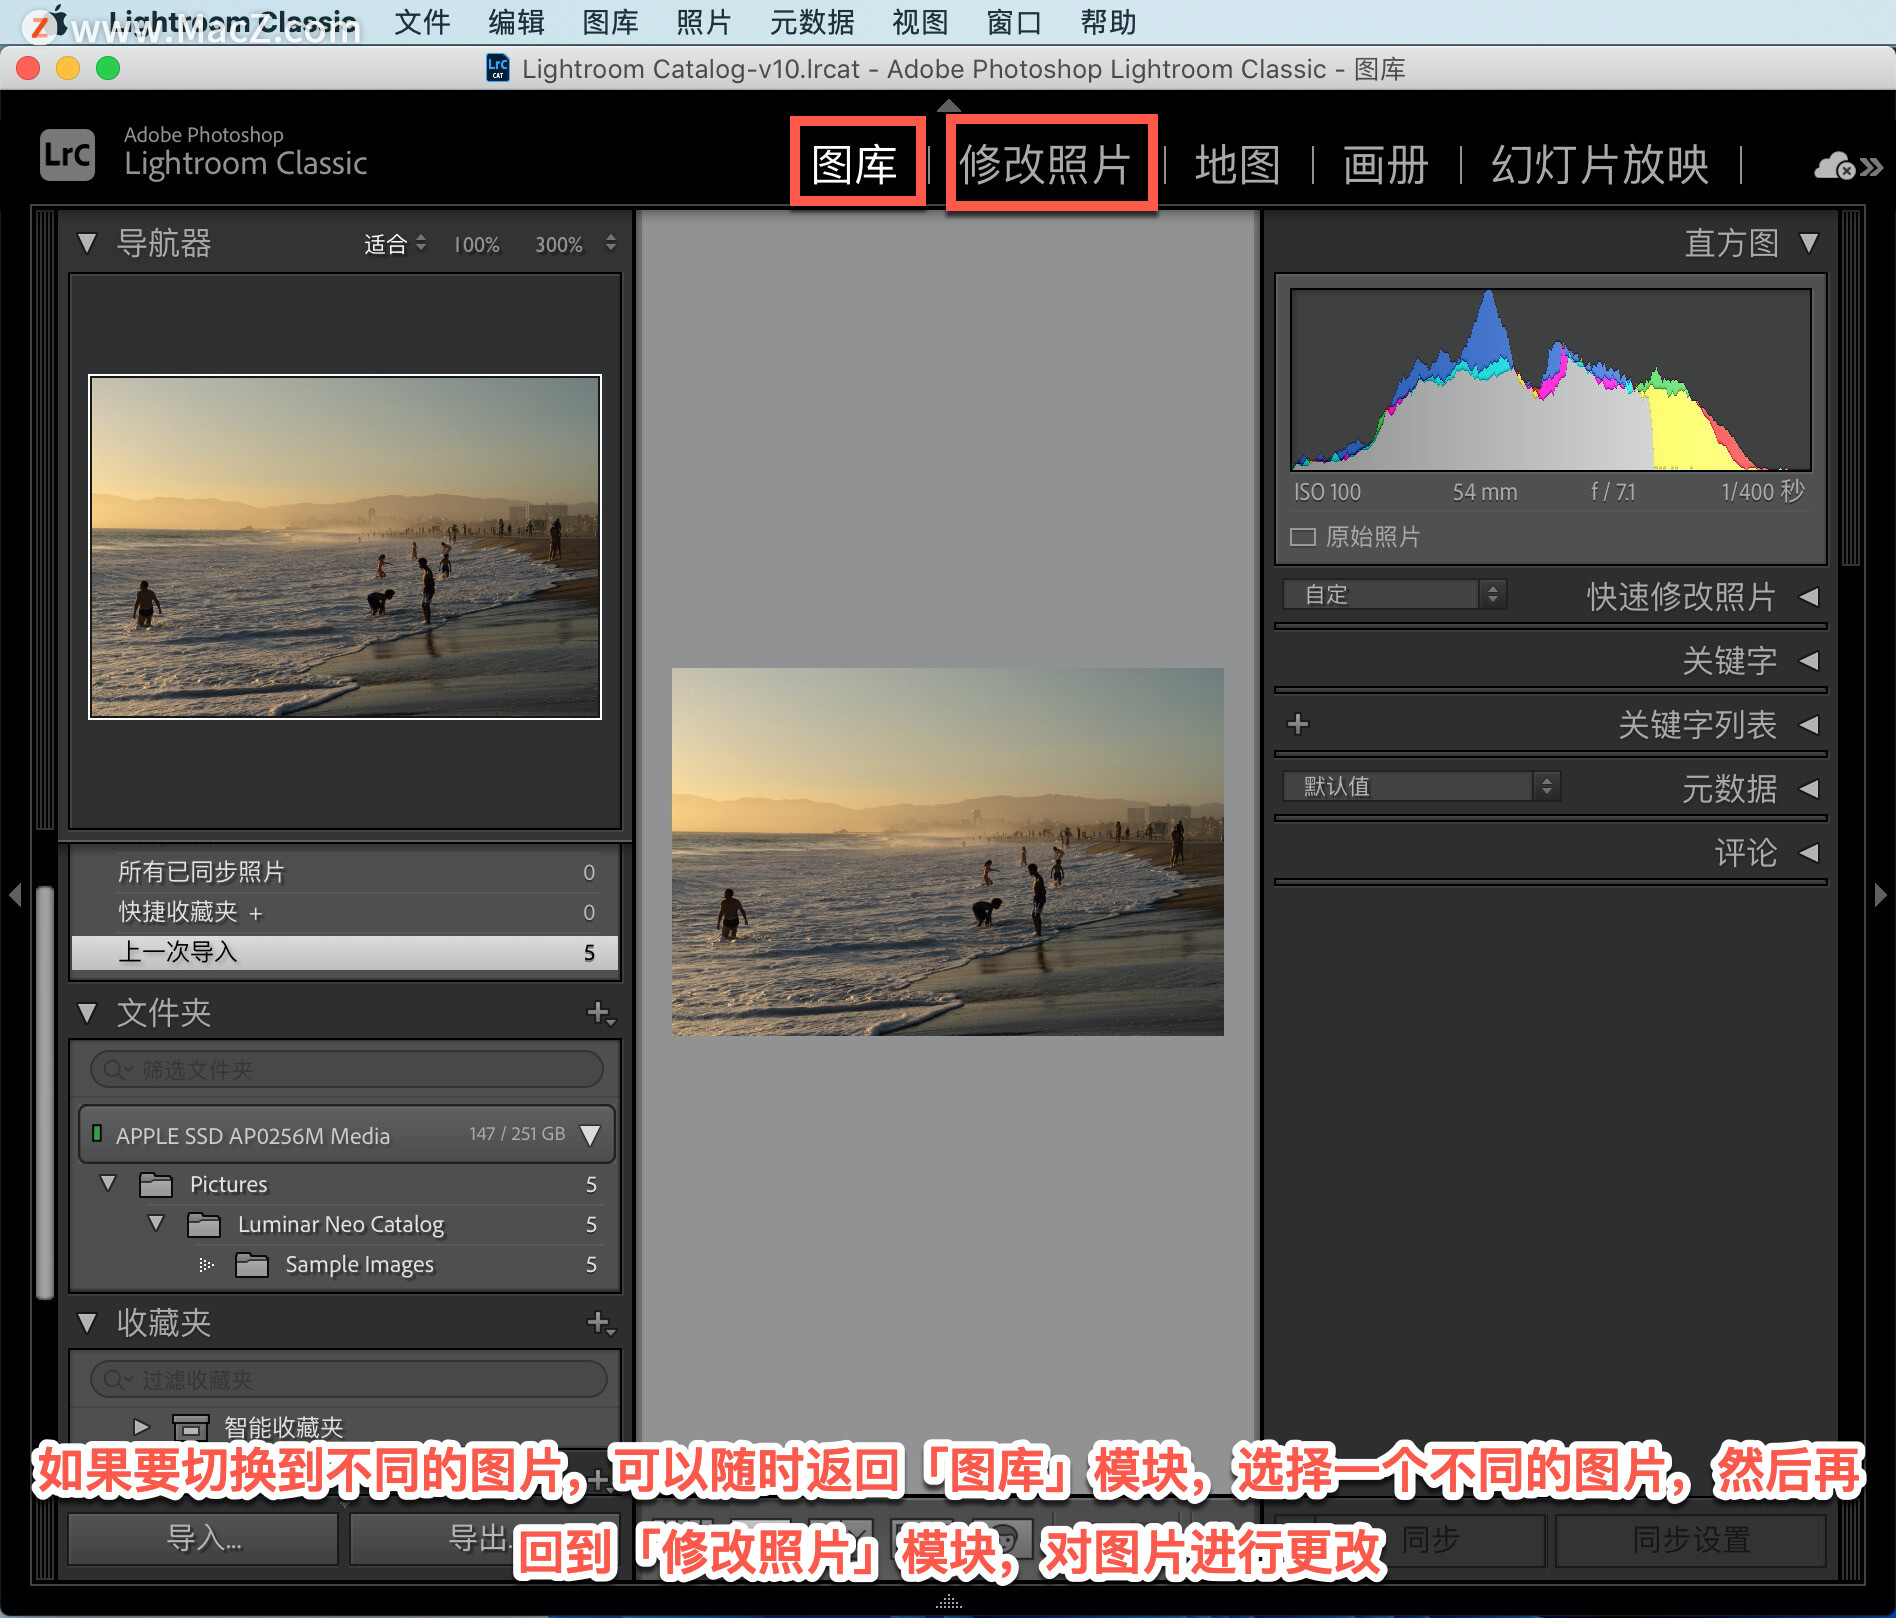The image size is (1896, 1618).
Task: Expand the Keywording panel
Action: tap(1808, 661)
